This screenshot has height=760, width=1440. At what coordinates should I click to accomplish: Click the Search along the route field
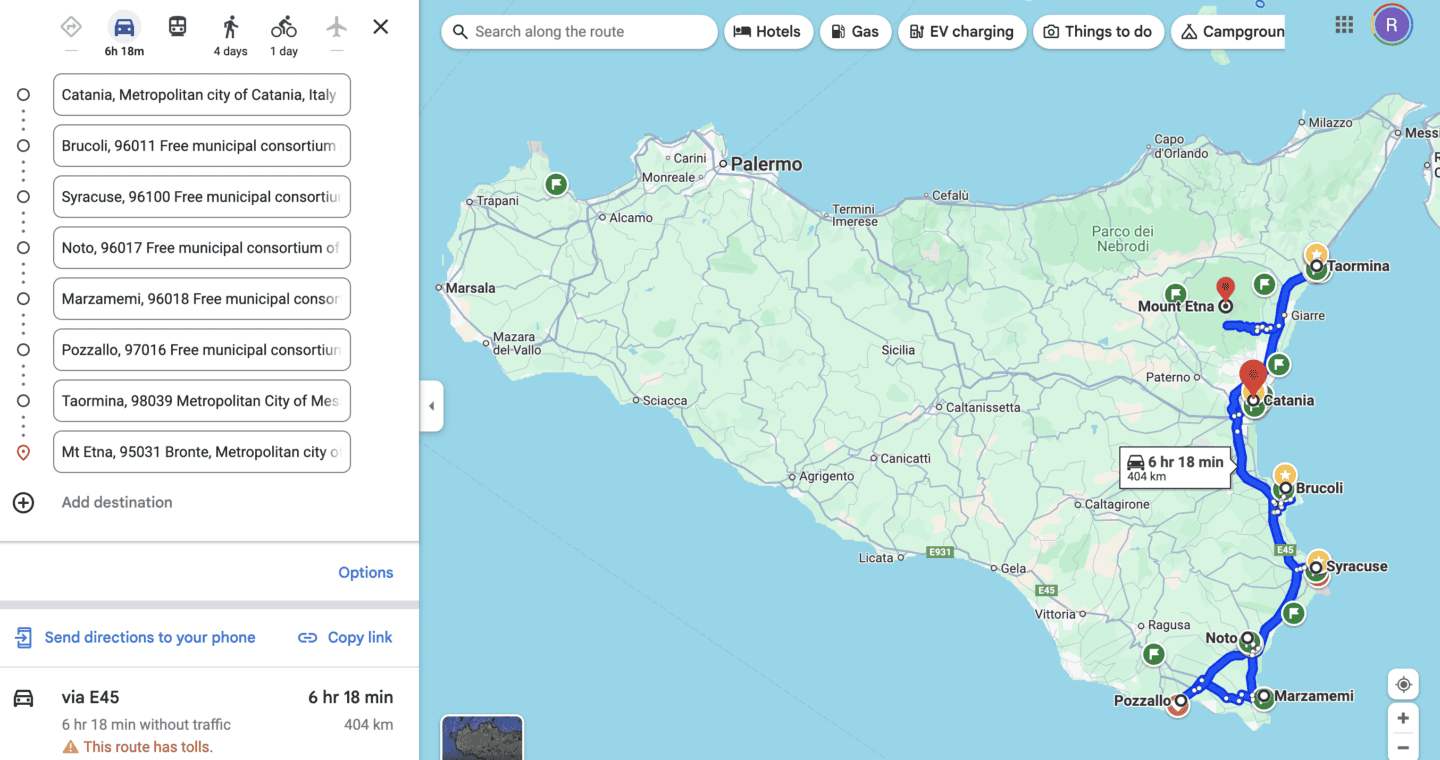(580, 32)
